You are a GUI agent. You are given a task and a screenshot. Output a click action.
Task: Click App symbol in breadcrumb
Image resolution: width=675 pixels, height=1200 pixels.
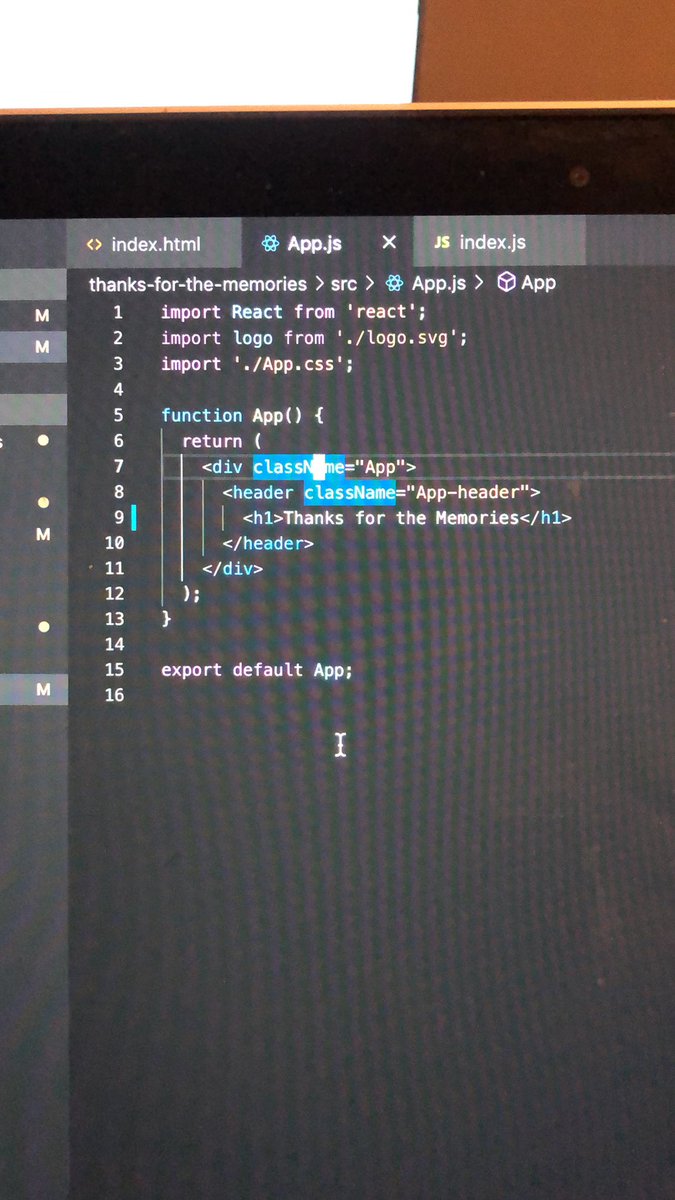tap(538, 283)
